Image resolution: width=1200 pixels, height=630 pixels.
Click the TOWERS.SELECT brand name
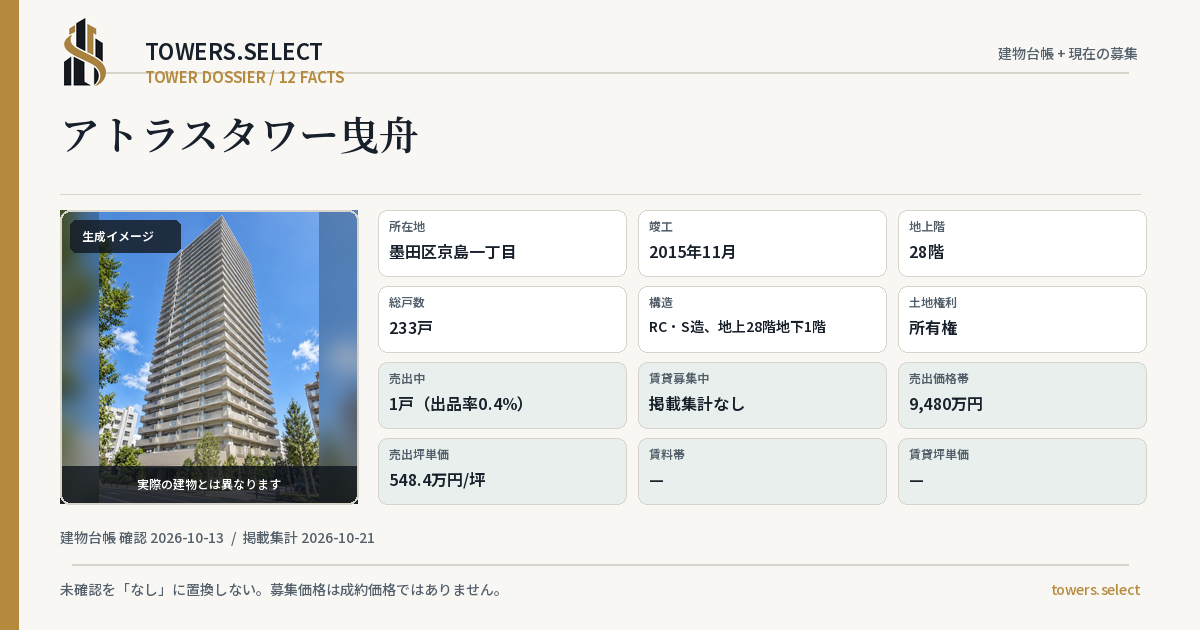[234, 52]
